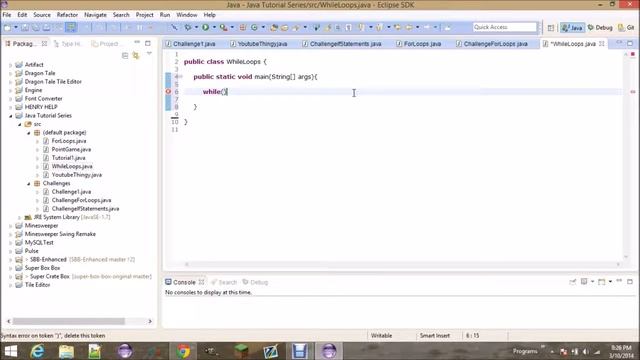The height and width of the screenshot is (360, 640).
Task: Open the Source menu
Action: [x=42, y=15]
